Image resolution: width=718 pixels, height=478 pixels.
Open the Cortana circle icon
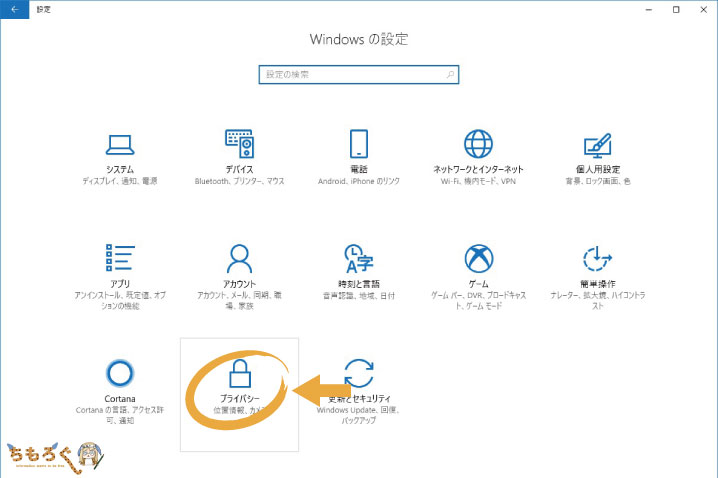pos(120,373)
